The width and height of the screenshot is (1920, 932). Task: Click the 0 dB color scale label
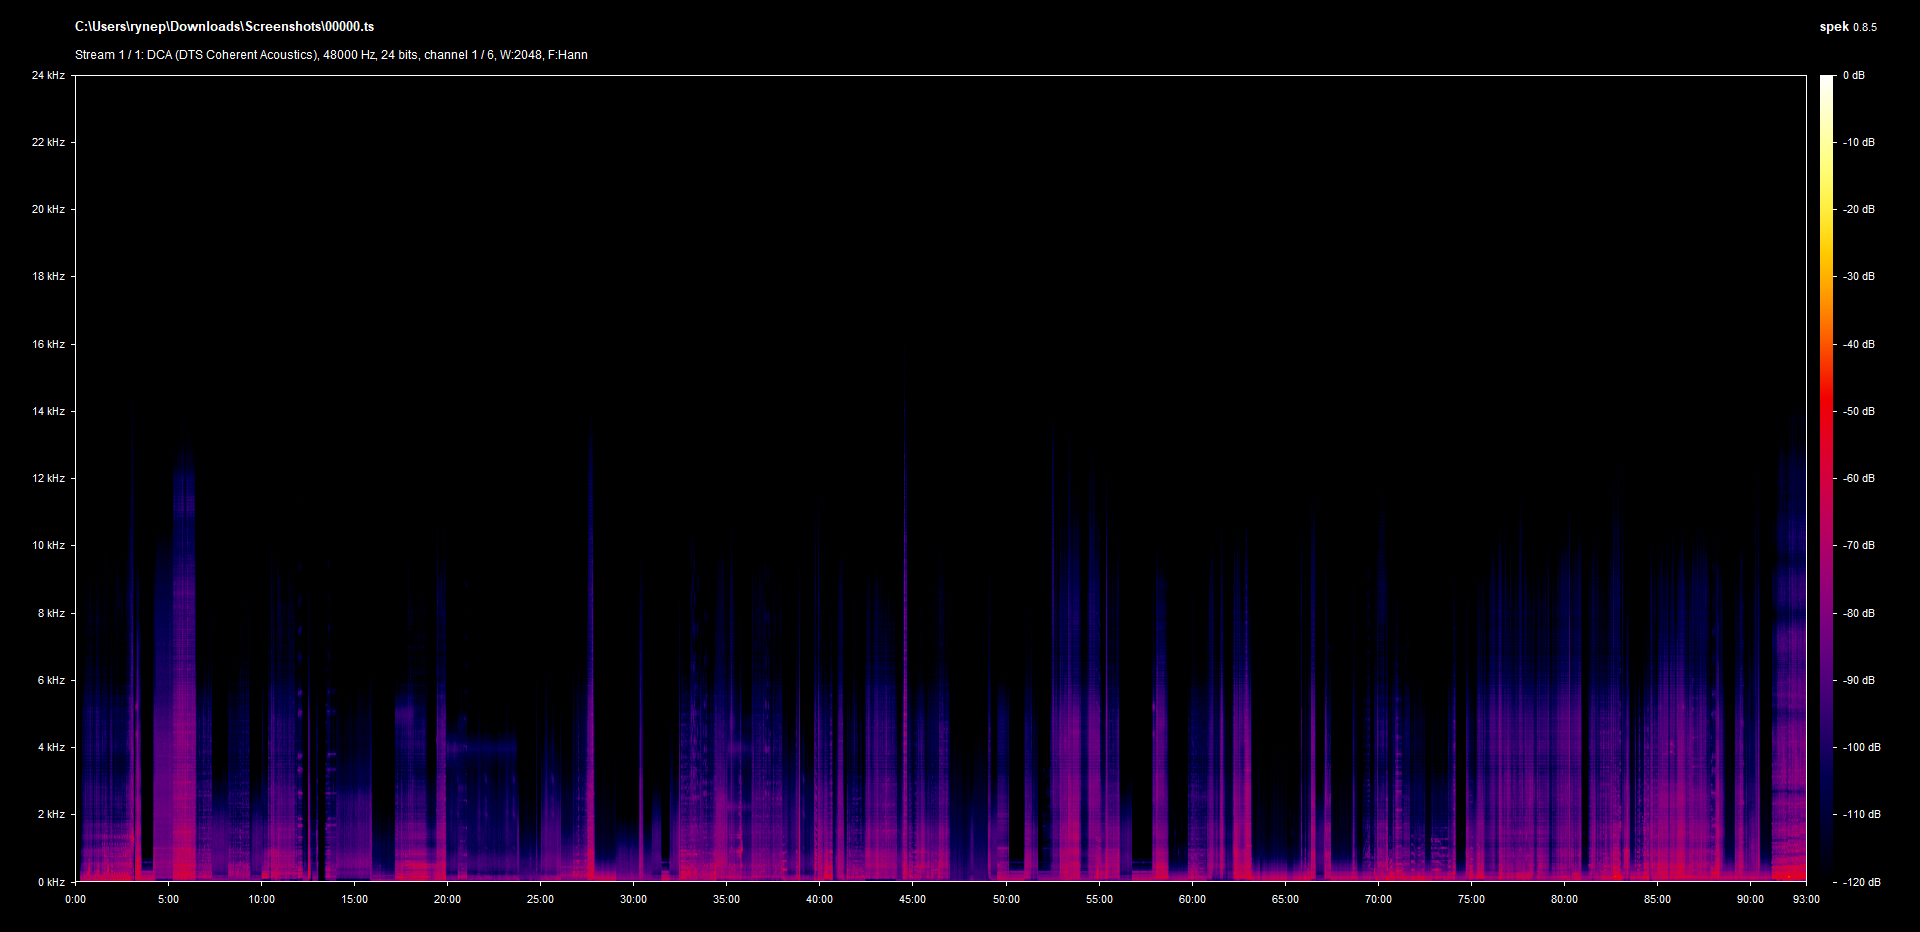[x=1853, y=75]
